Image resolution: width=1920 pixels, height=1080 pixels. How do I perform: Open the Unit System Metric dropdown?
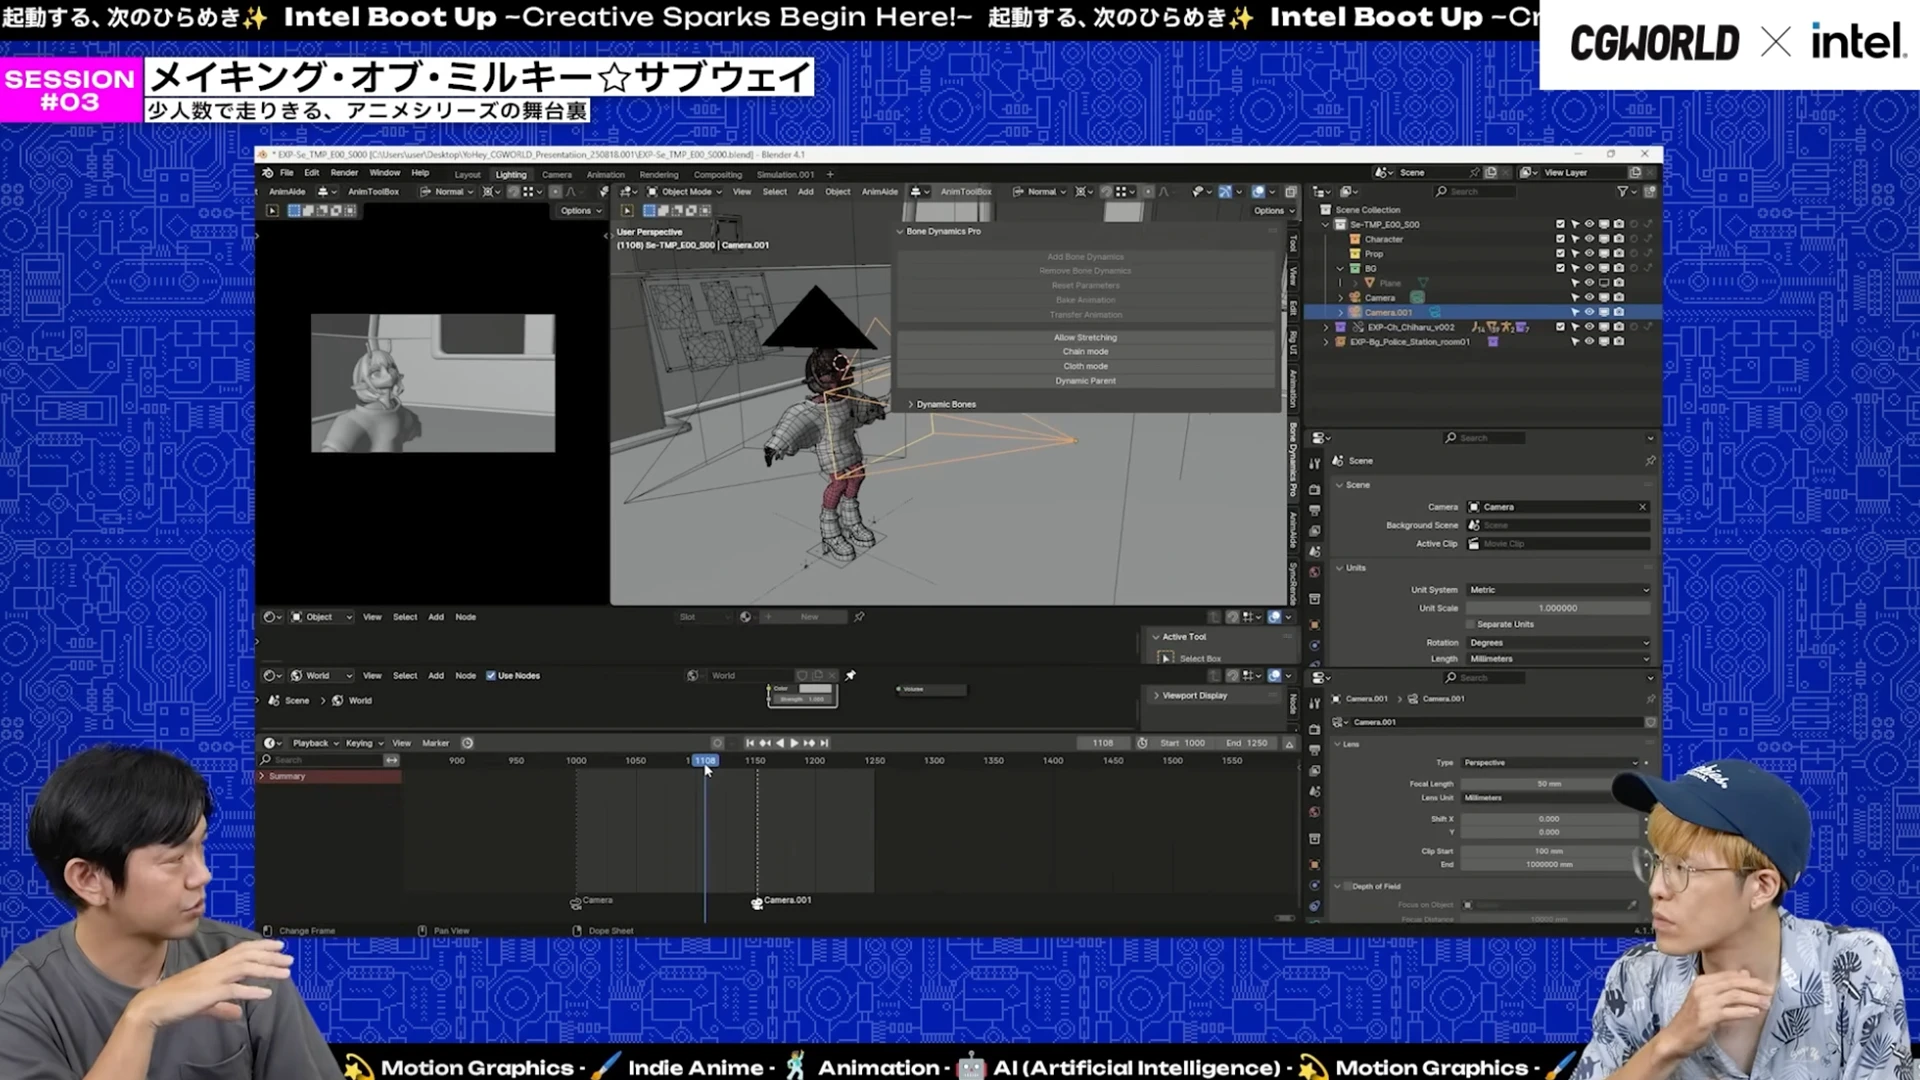click(x=1558, y=590)
